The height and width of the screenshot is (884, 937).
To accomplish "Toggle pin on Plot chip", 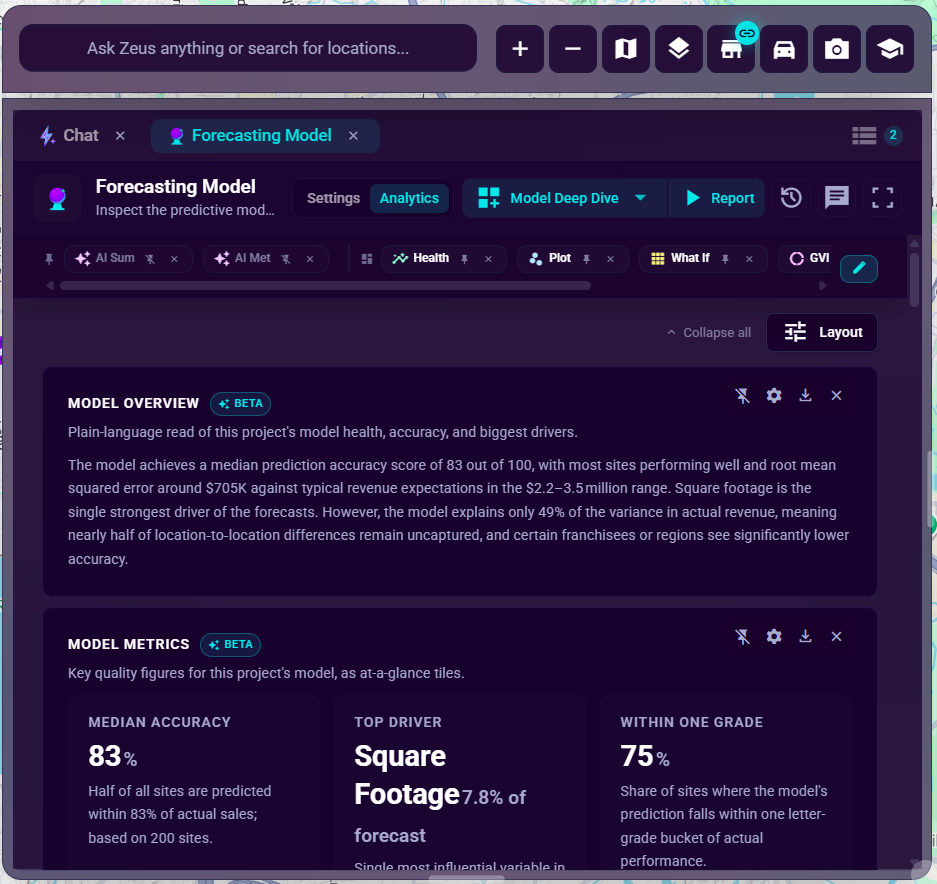I will (x=587, y=259).
